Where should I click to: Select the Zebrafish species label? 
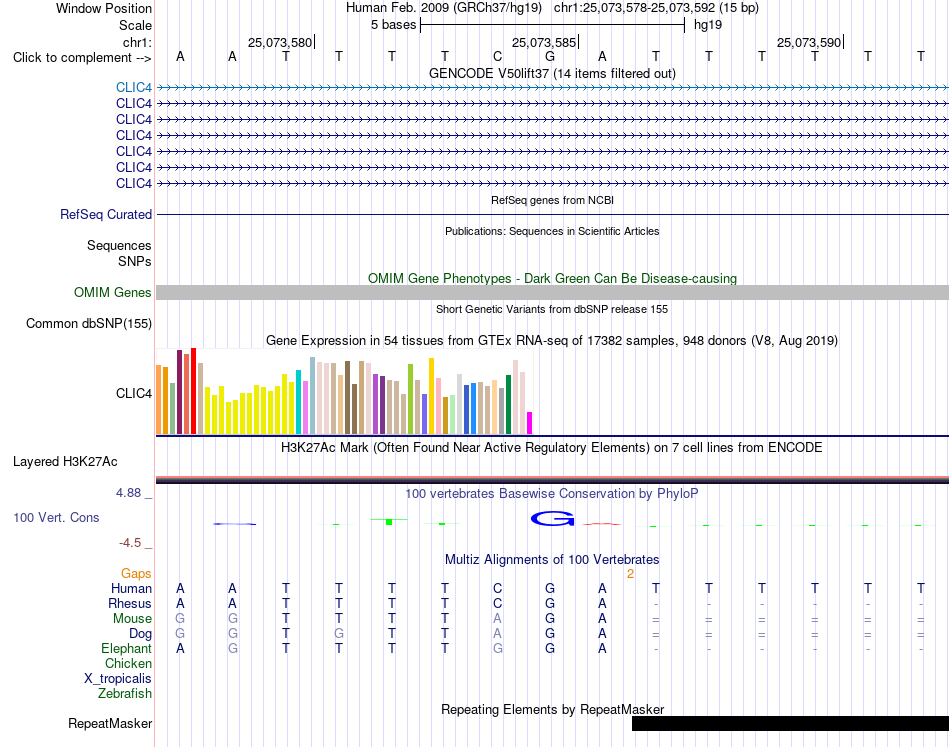tap(125, 694)
